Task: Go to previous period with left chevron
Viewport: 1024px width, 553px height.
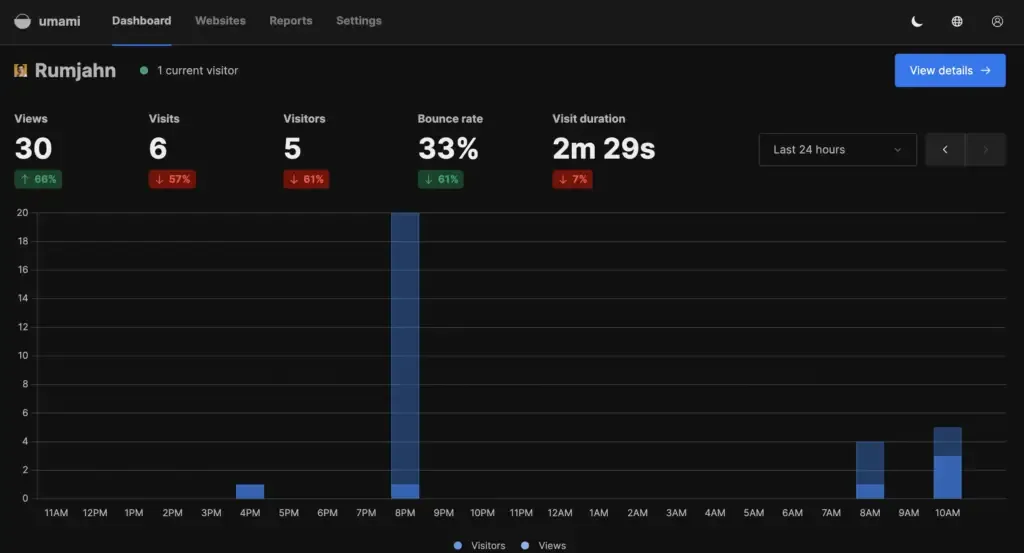Action: [x=945, y=150]
